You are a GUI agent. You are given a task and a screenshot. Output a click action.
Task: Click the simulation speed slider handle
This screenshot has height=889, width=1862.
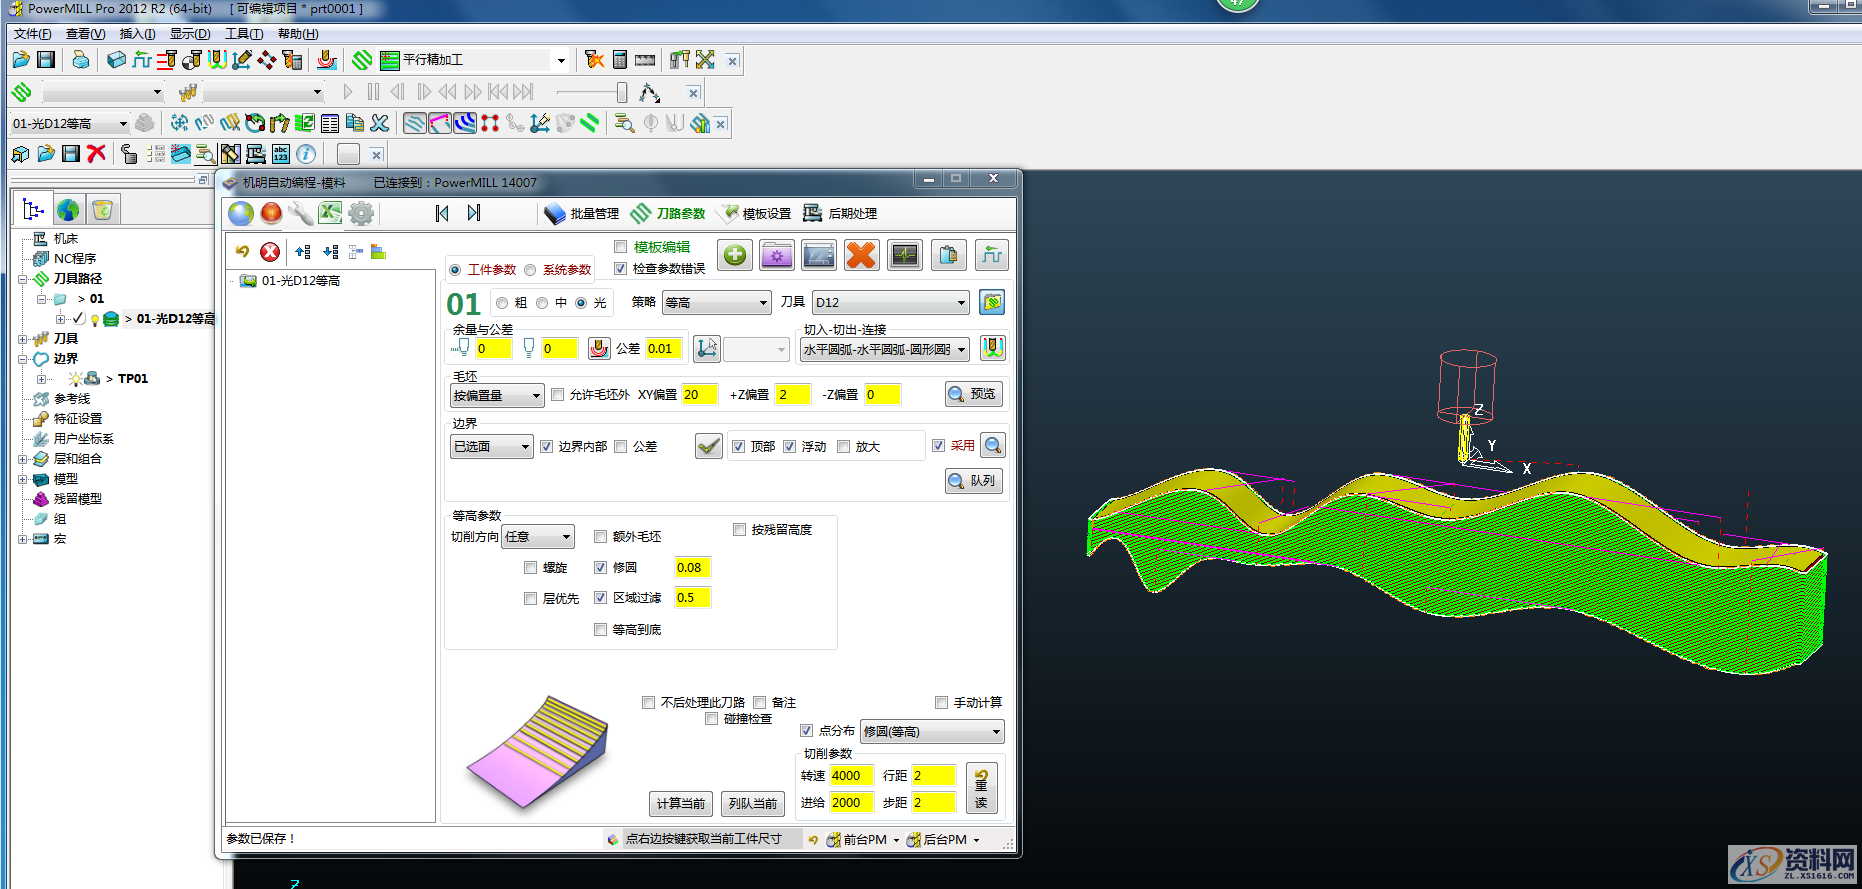(621, 93)
